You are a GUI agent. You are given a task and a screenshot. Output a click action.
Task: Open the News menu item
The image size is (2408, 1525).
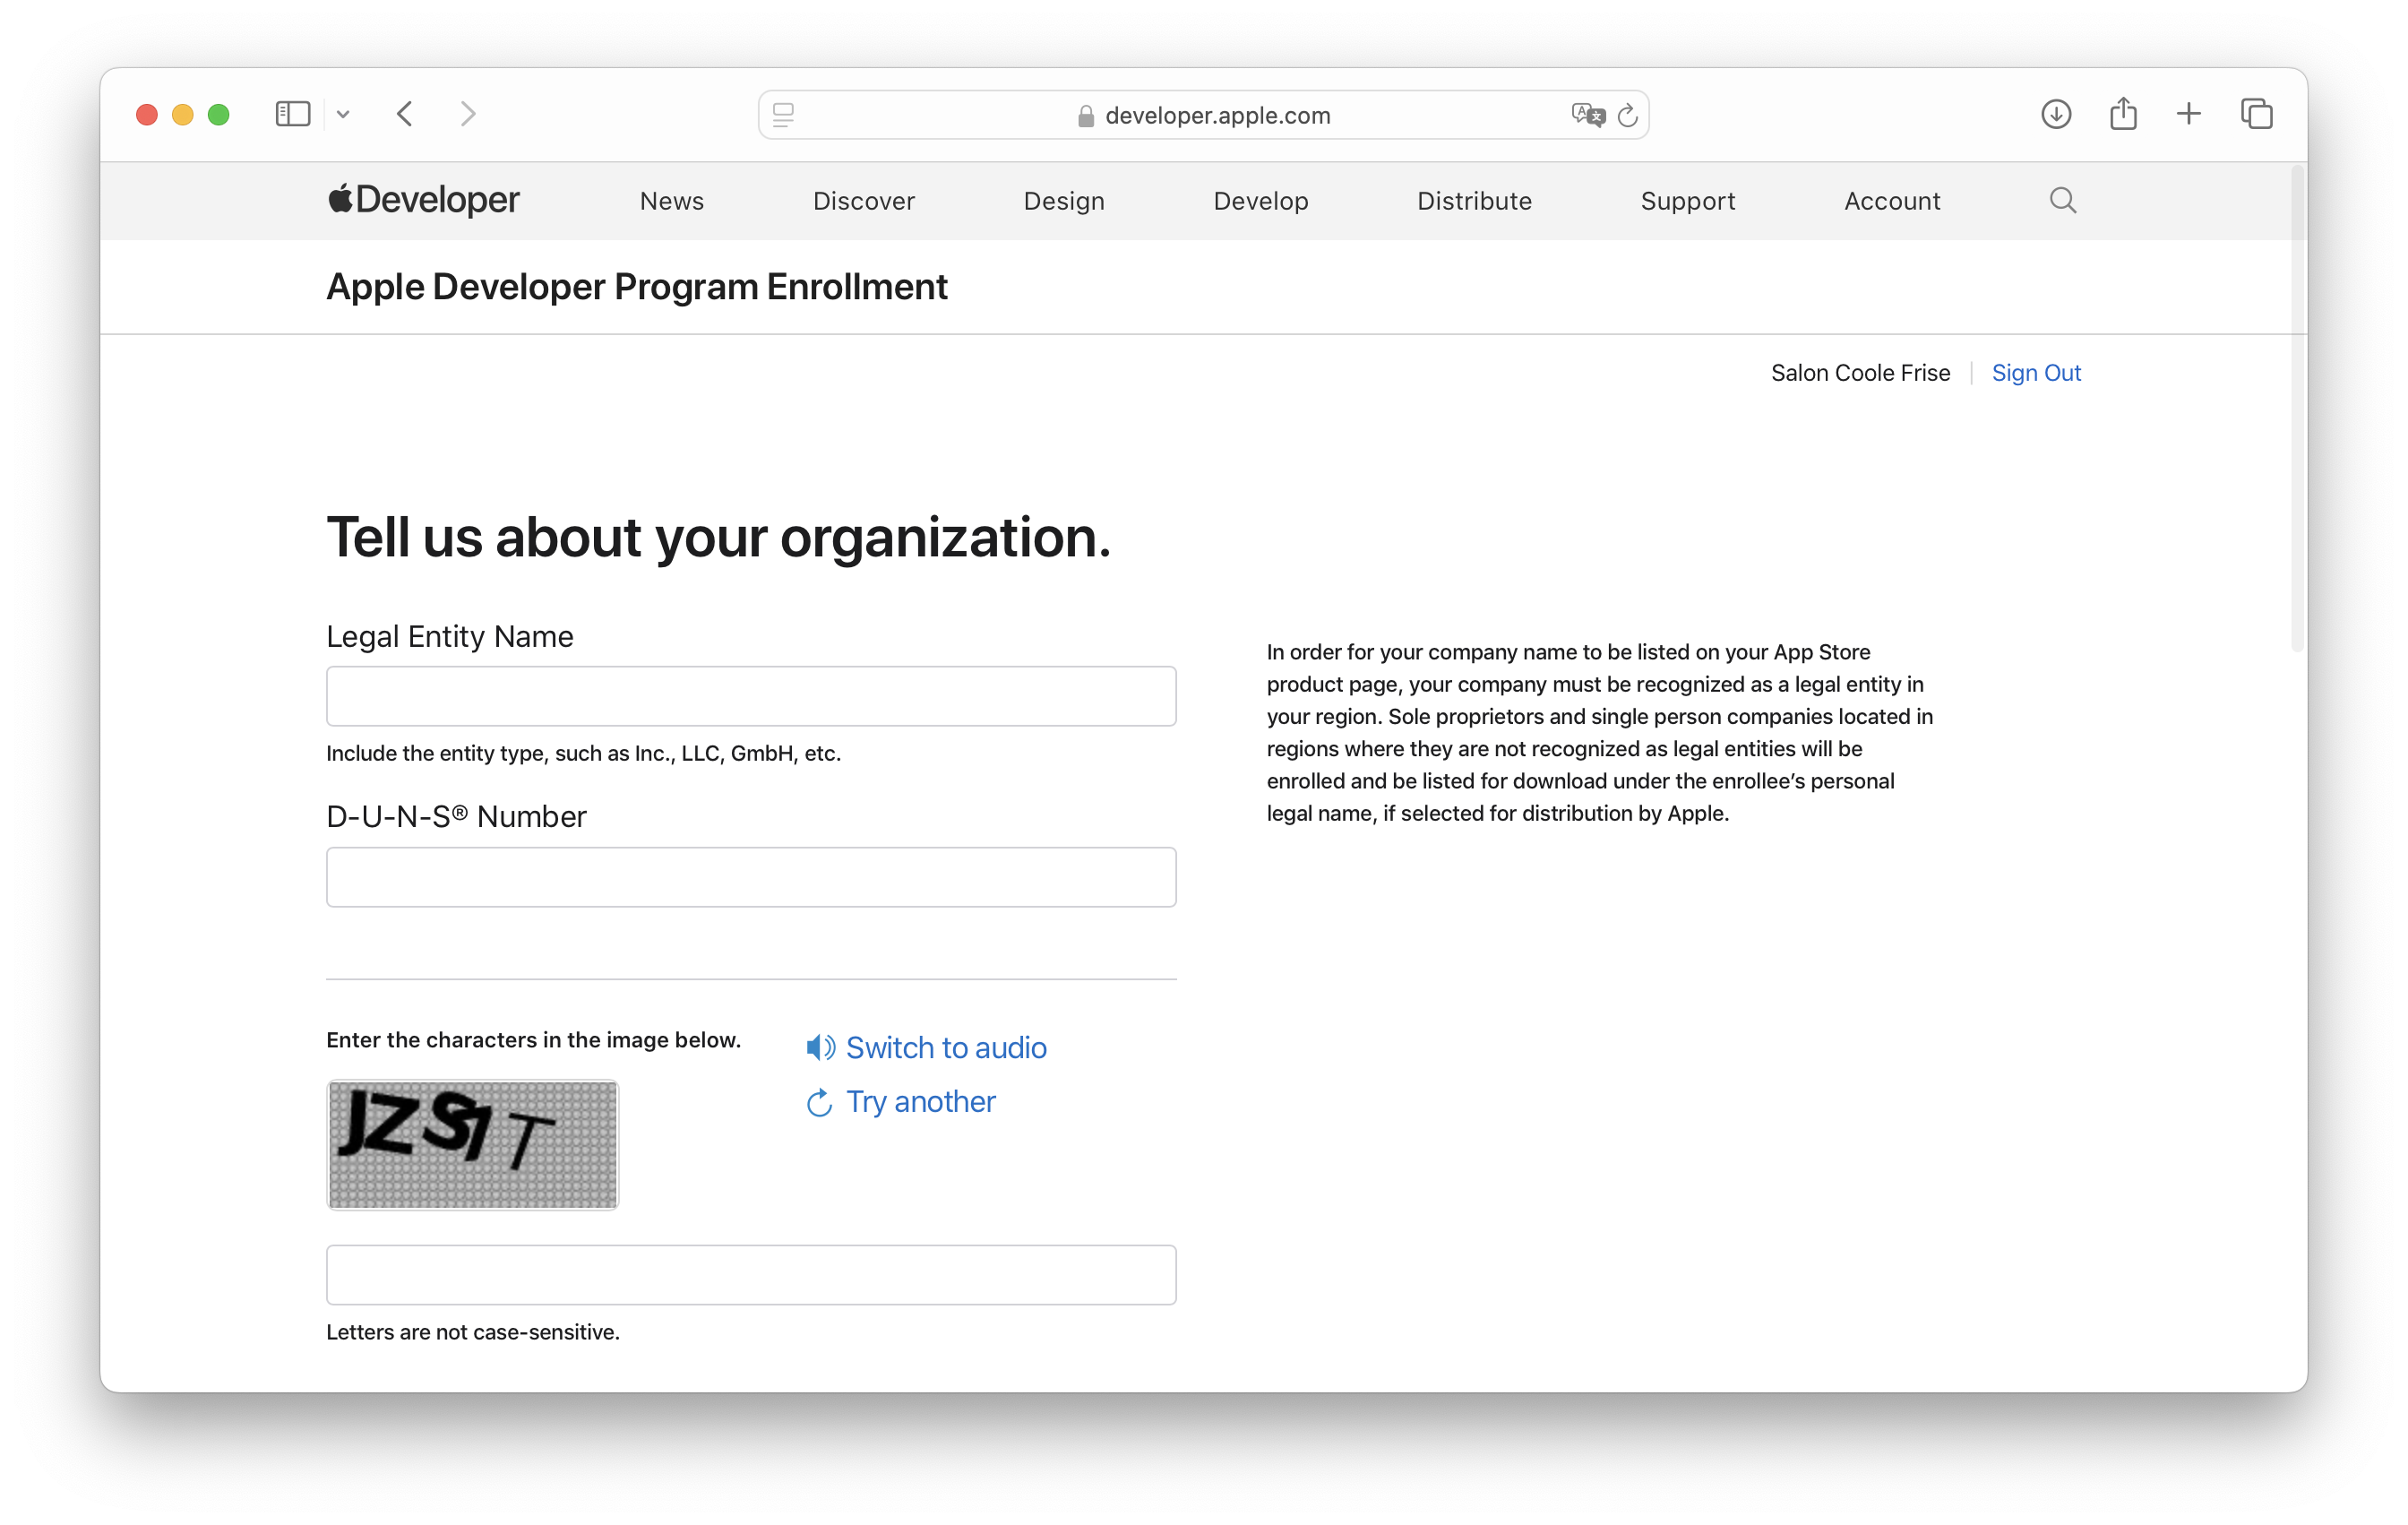coord(672,201)
